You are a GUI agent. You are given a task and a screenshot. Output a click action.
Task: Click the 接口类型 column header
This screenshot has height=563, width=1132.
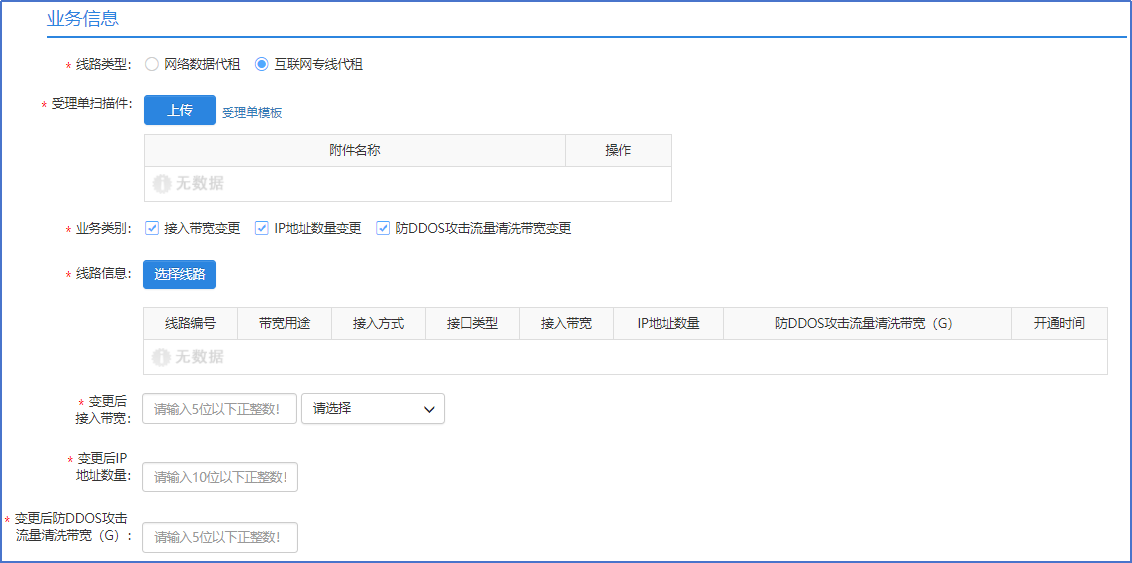[x=472, y=323]
